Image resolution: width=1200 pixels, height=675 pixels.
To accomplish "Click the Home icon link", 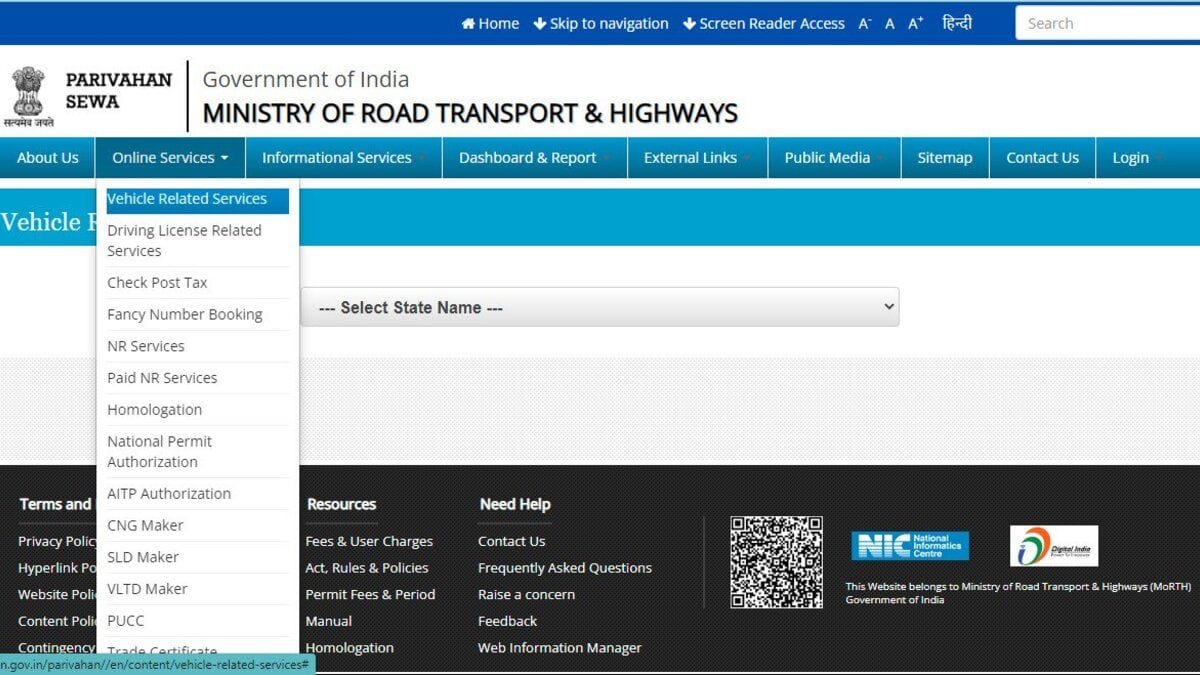I will click(x=490, y=23).
